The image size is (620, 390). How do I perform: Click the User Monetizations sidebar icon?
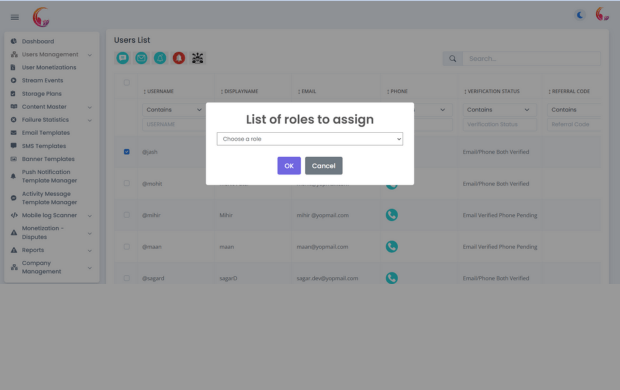13,67
